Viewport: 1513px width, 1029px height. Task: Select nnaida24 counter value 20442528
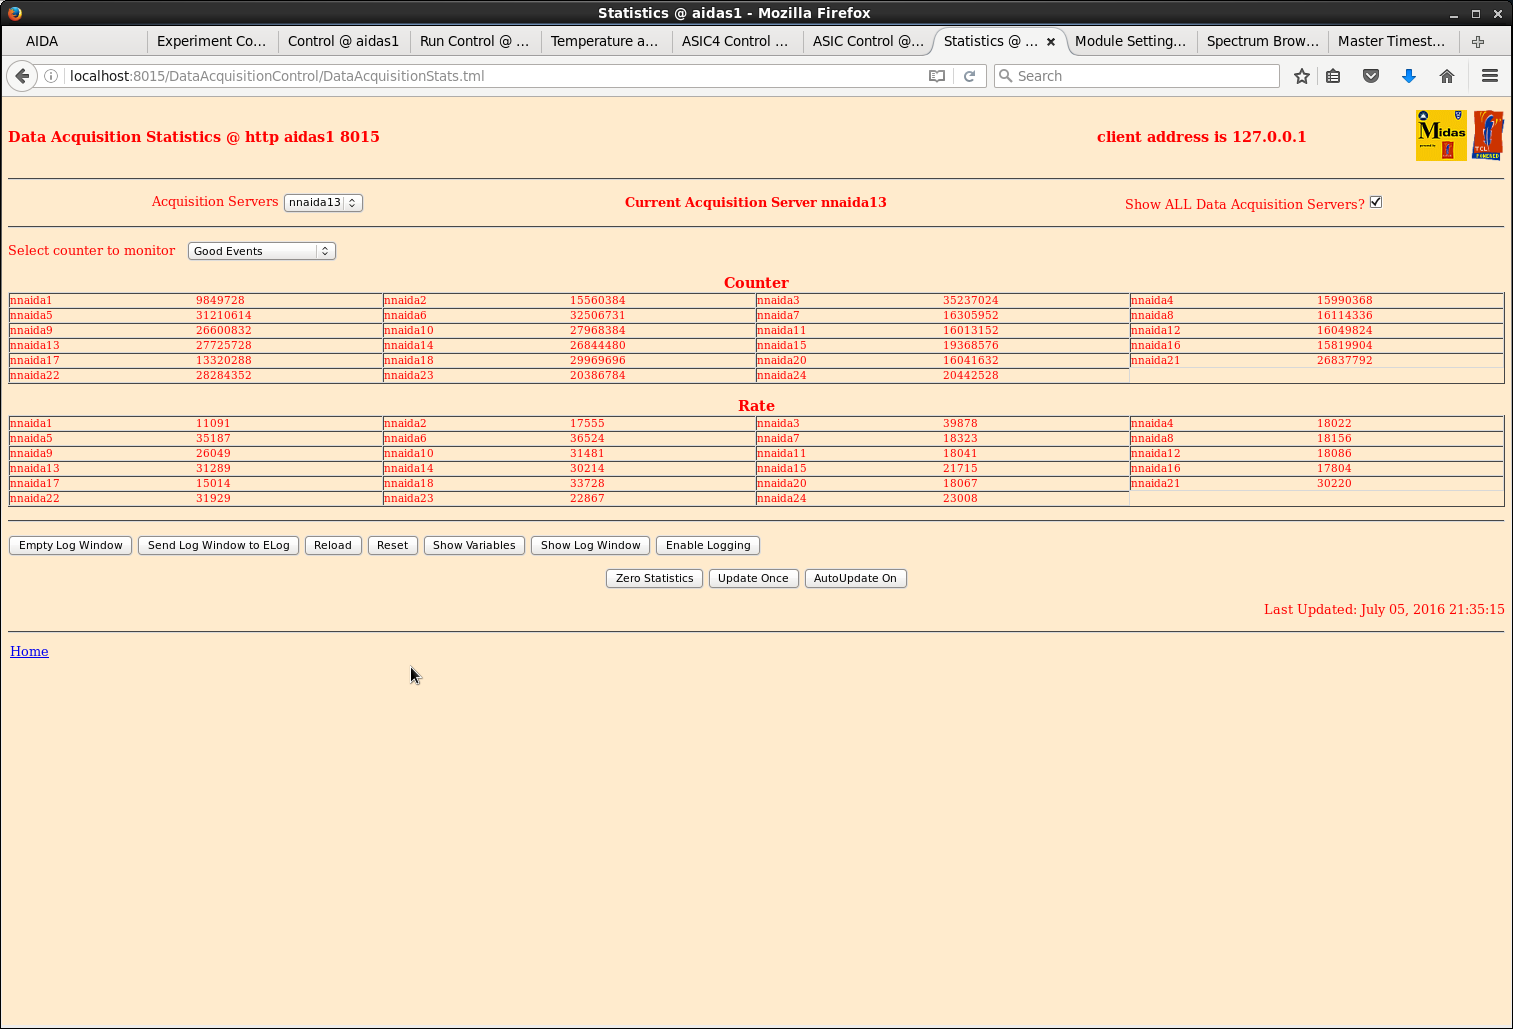970,375
